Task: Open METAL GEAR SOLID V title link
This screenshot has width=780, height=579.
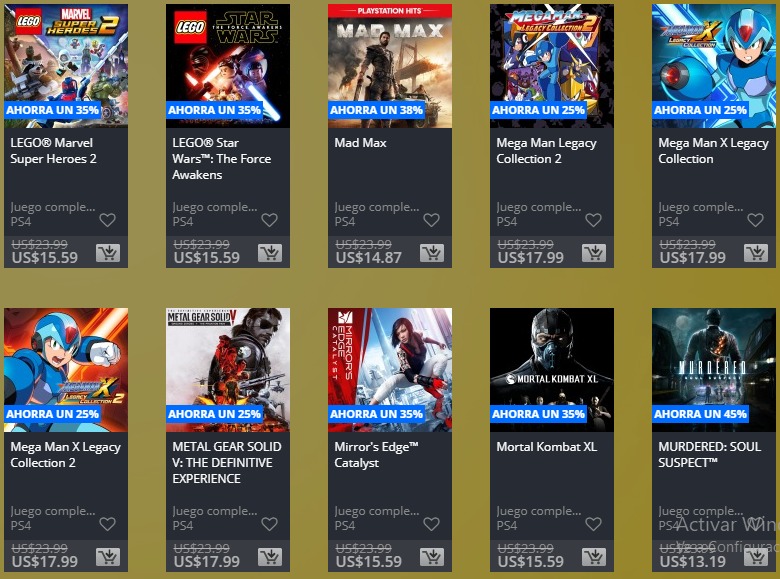Action: point(227,463)
